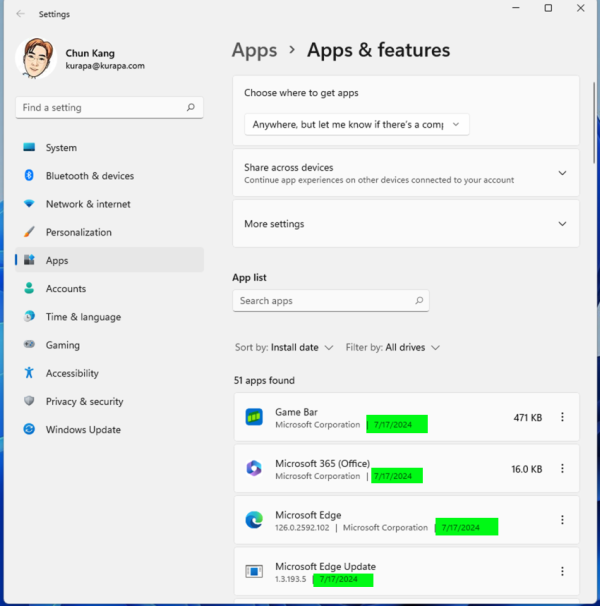The width and height of the screenshot is (600, 606).
Task: Click the Privacy & security shield icon
Action: 29,401
